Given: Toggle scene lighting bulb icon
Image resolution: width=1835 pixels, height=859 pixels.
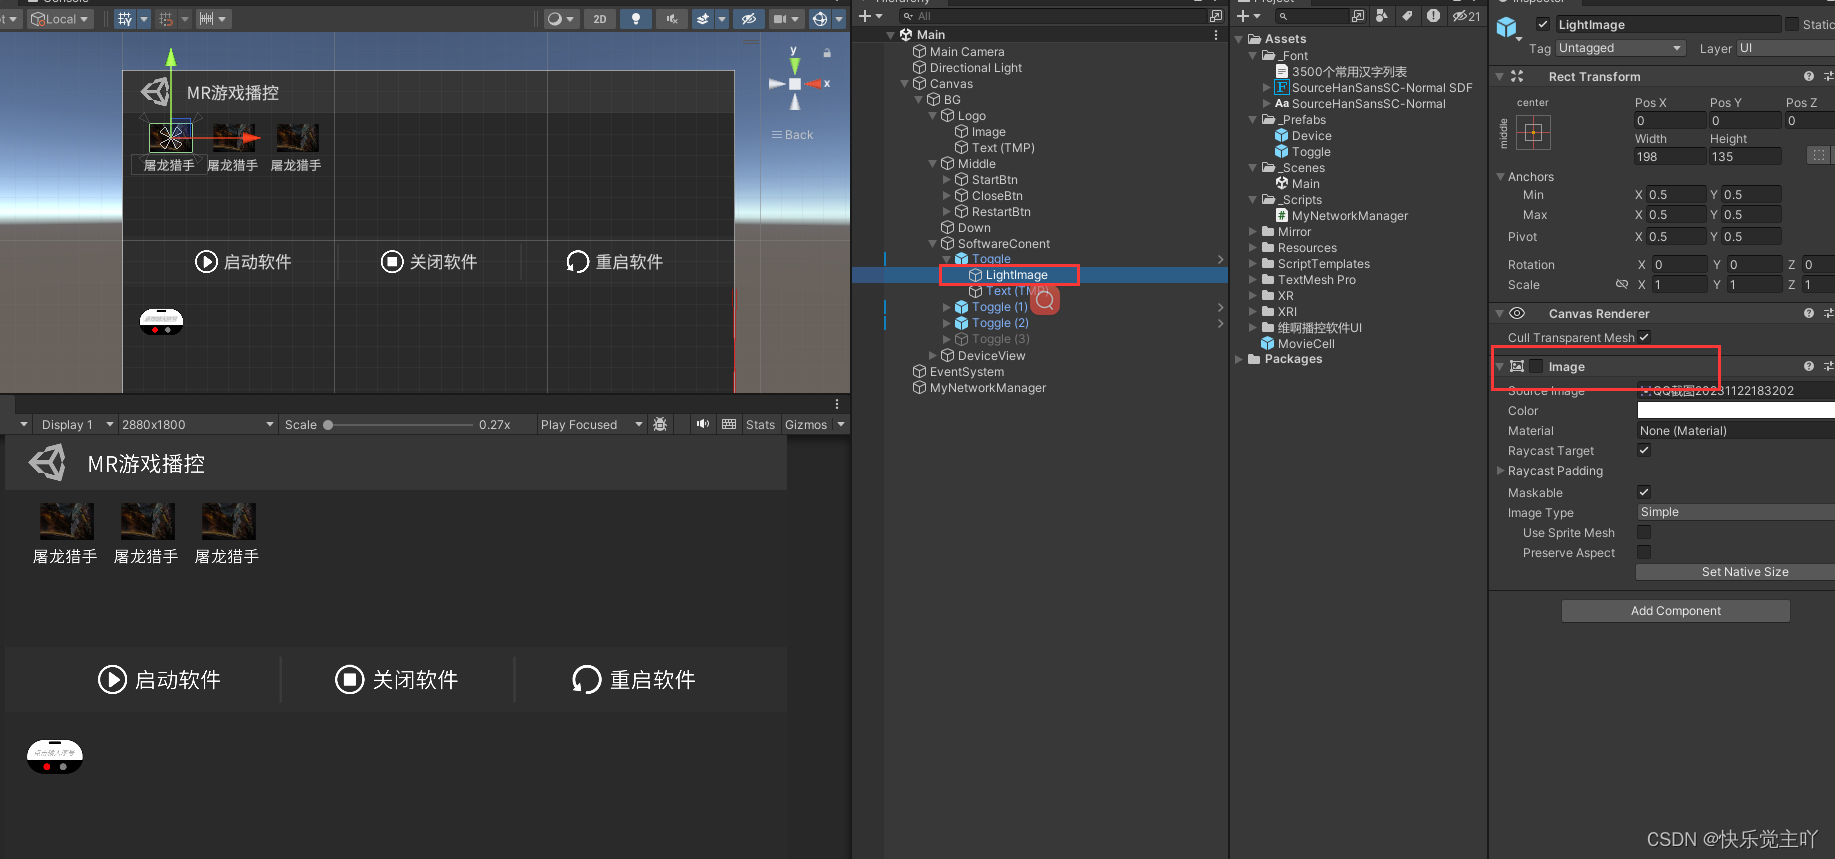Looking at the screenshot, I should [635, 19].
